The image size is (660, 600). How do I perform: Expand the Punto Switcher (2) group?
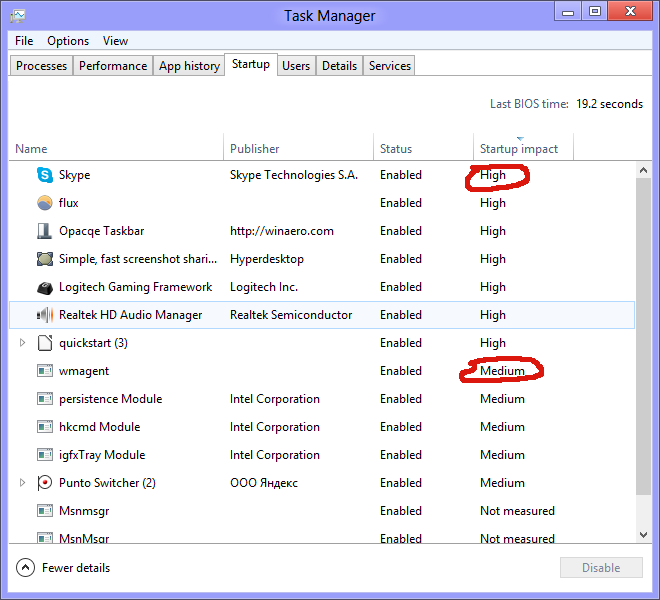click(23, 483)
